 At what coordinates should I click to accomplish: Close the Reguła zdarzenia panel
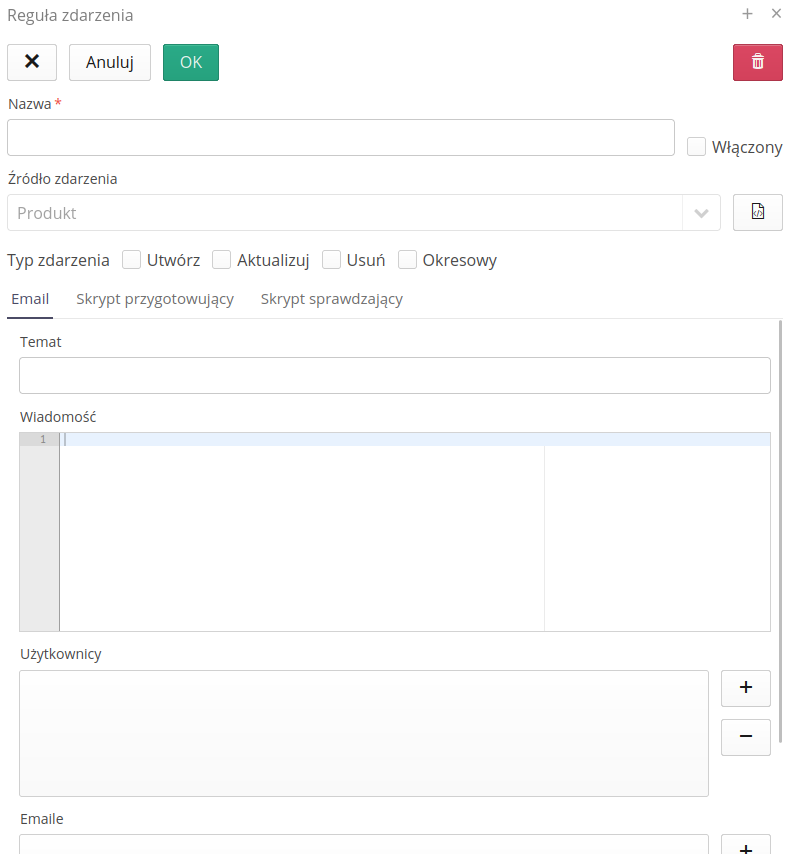tap(776, 14)
